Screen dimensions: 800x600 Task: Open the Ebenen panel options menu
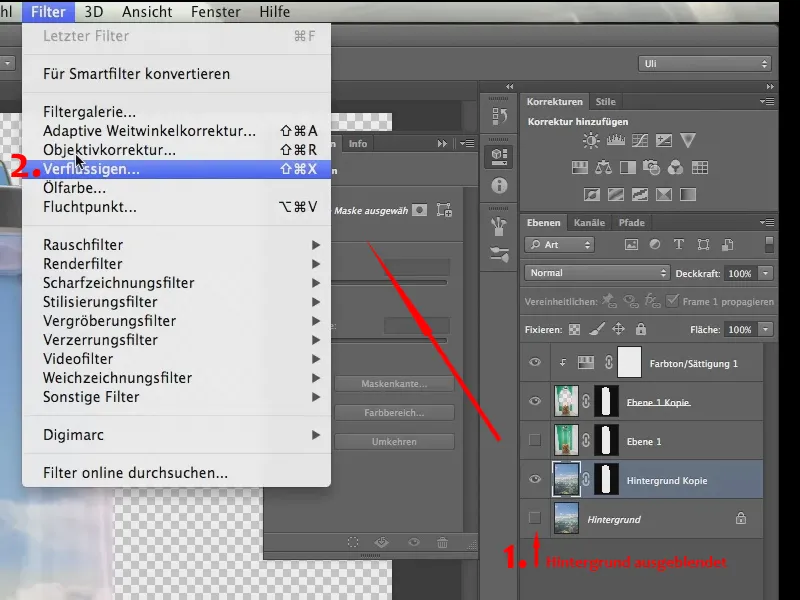click(x=767, y=222)
